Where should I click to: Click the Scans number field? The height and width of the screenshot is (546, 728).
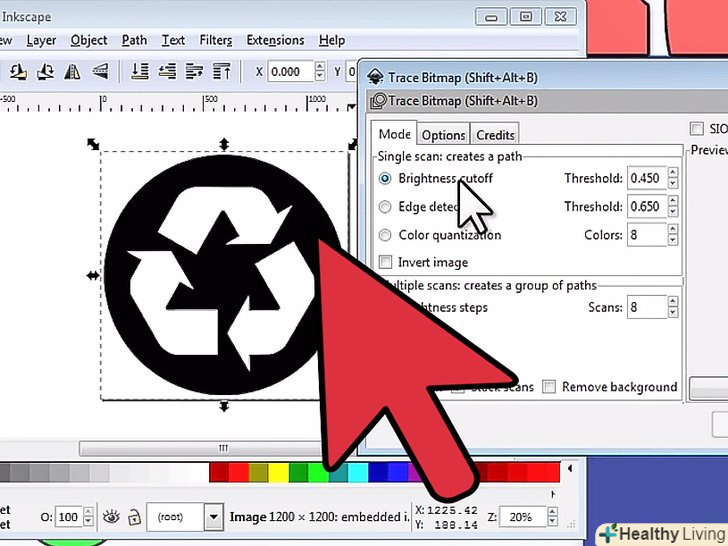647,307
